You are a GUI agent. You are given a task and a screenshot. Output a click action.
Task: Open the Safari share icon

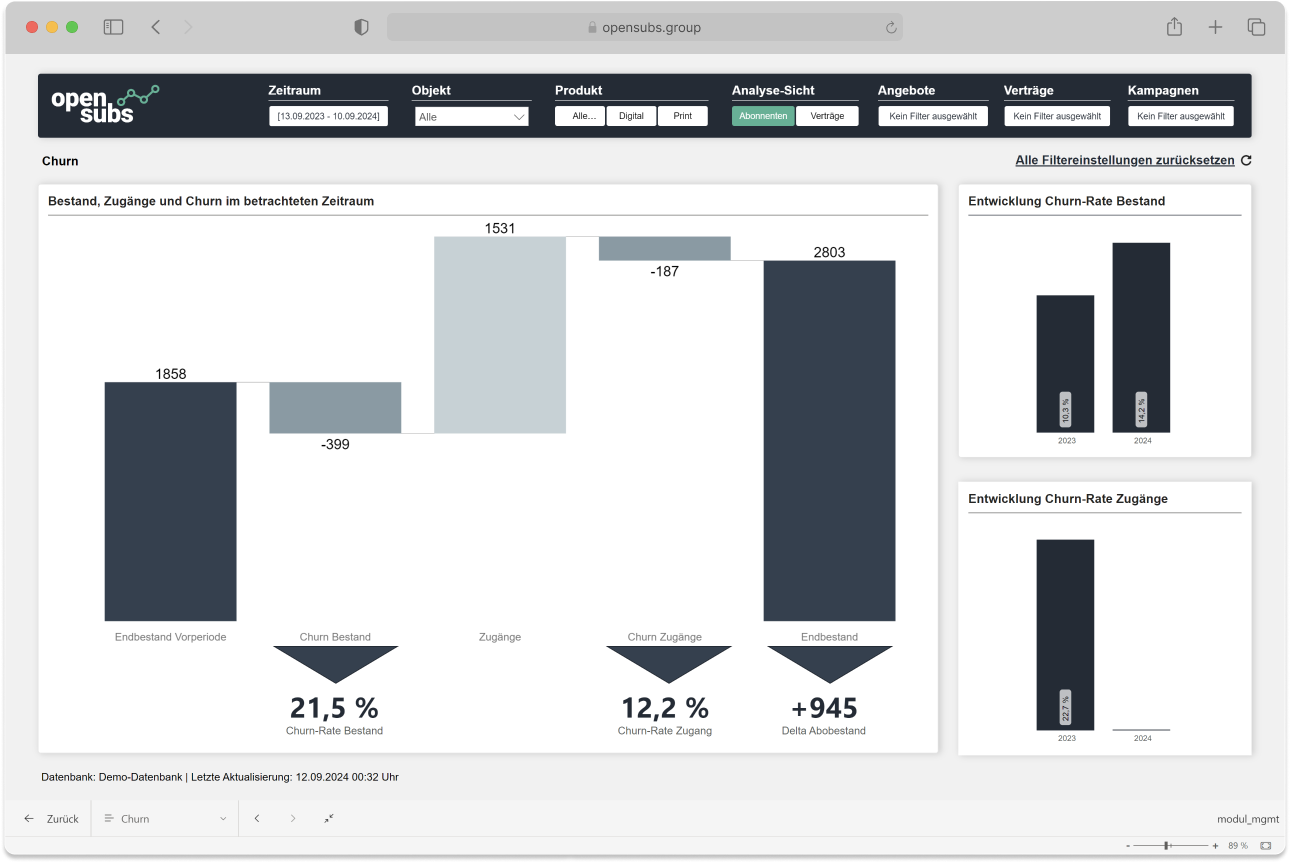(1174, 28)
